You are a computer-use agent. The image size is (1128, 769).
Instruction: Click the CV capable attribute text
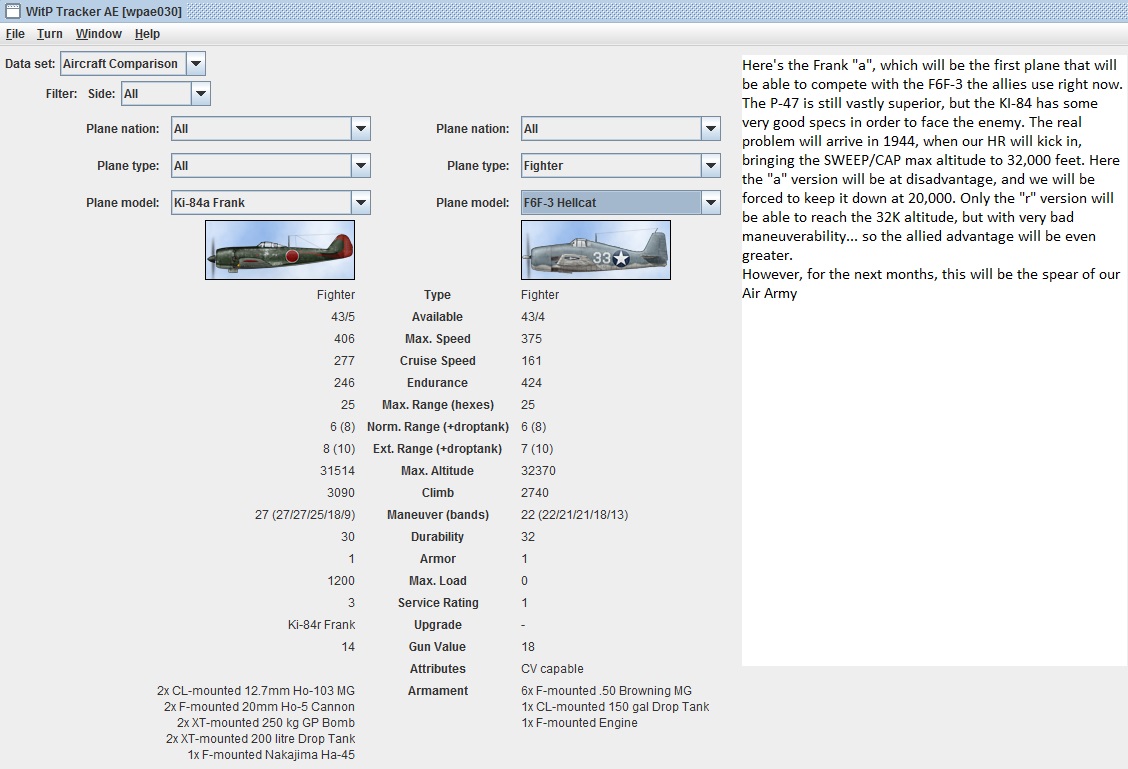click(552, 669)
